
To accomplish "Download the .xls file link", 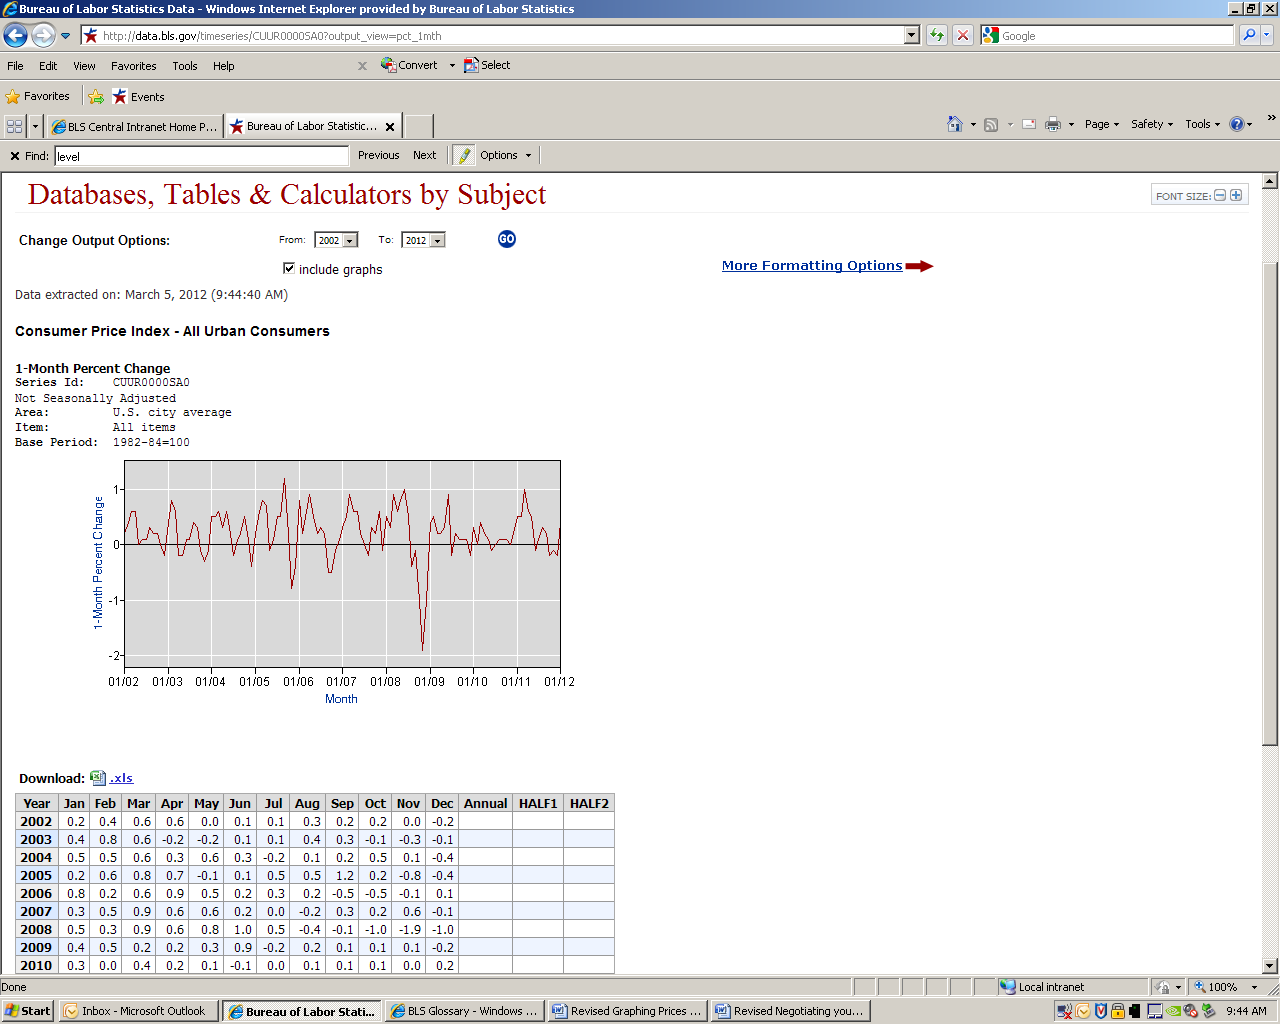I will (120, 778).
